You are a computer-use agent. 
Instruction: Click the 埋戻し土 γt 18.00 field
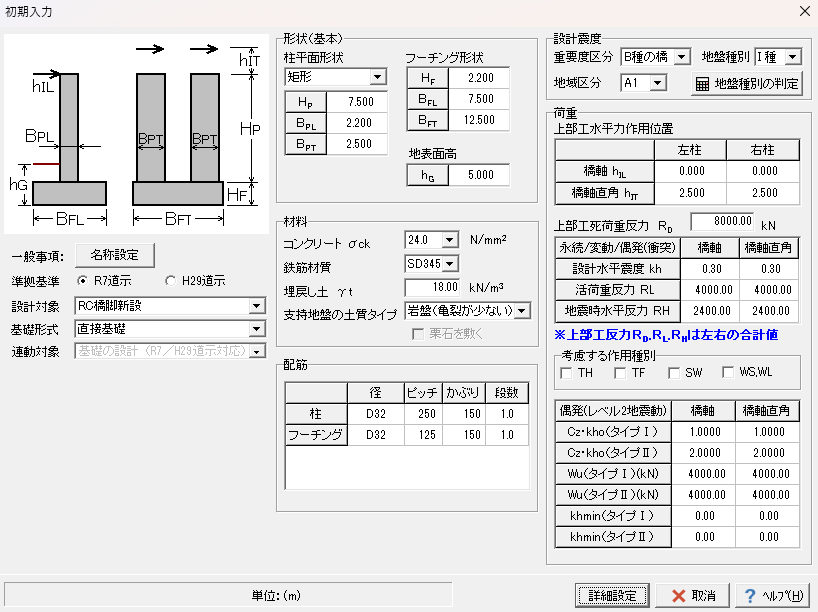click(x=432, y=287)
